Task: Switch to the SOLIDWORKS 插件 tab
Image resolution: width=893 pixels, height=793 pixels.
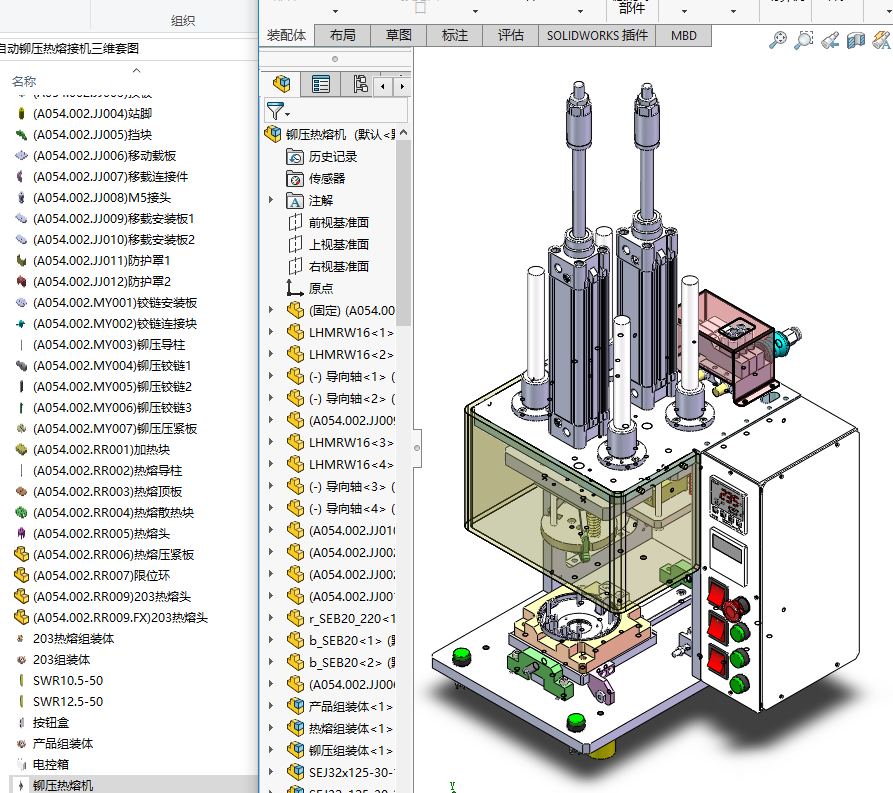Action: [x=597, y=35]
